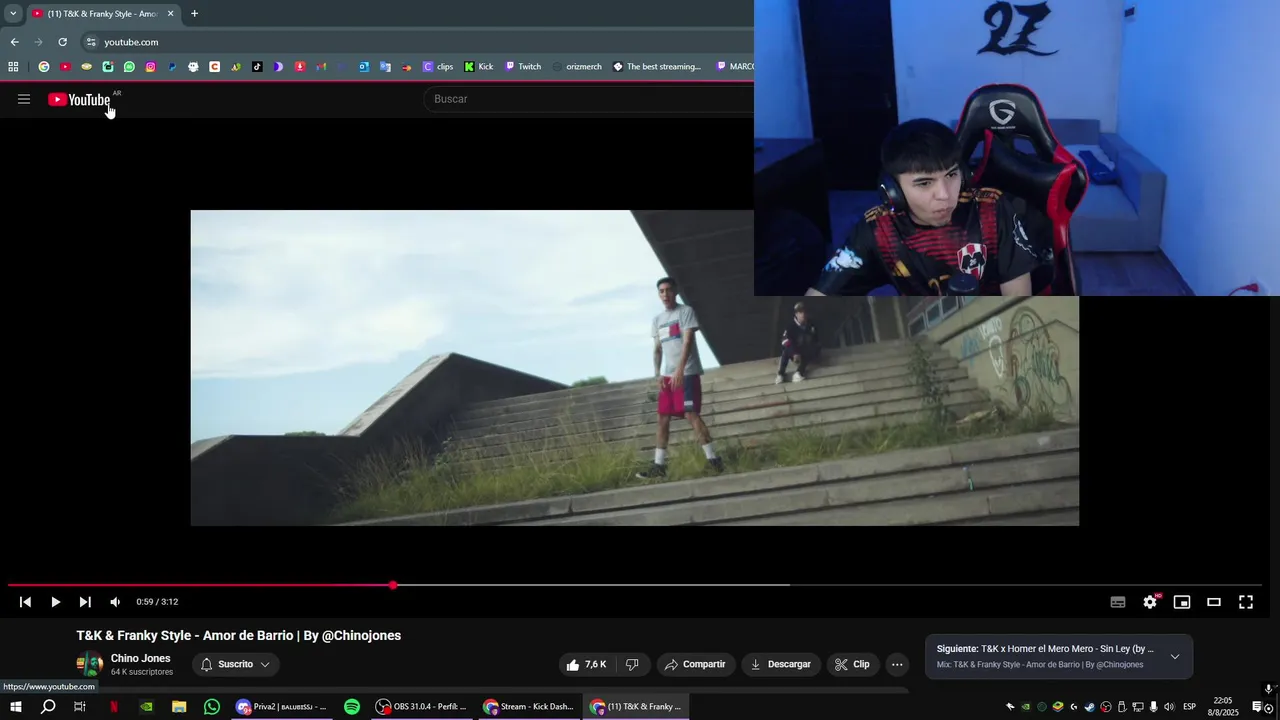Open more actions three-dot menu
The height and width of the screenshot is (720, 1280).
(x=897, y=664)
